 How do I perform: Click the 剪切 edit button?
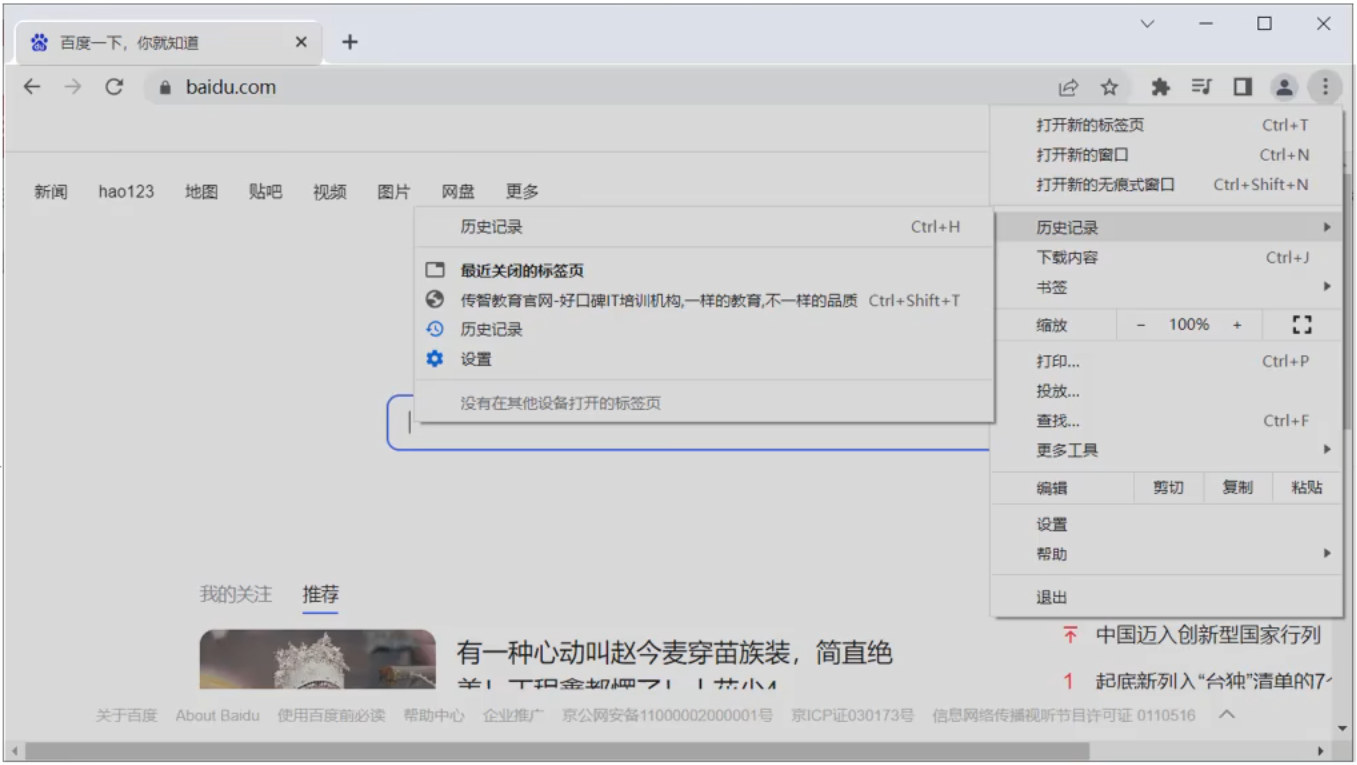1168,488
